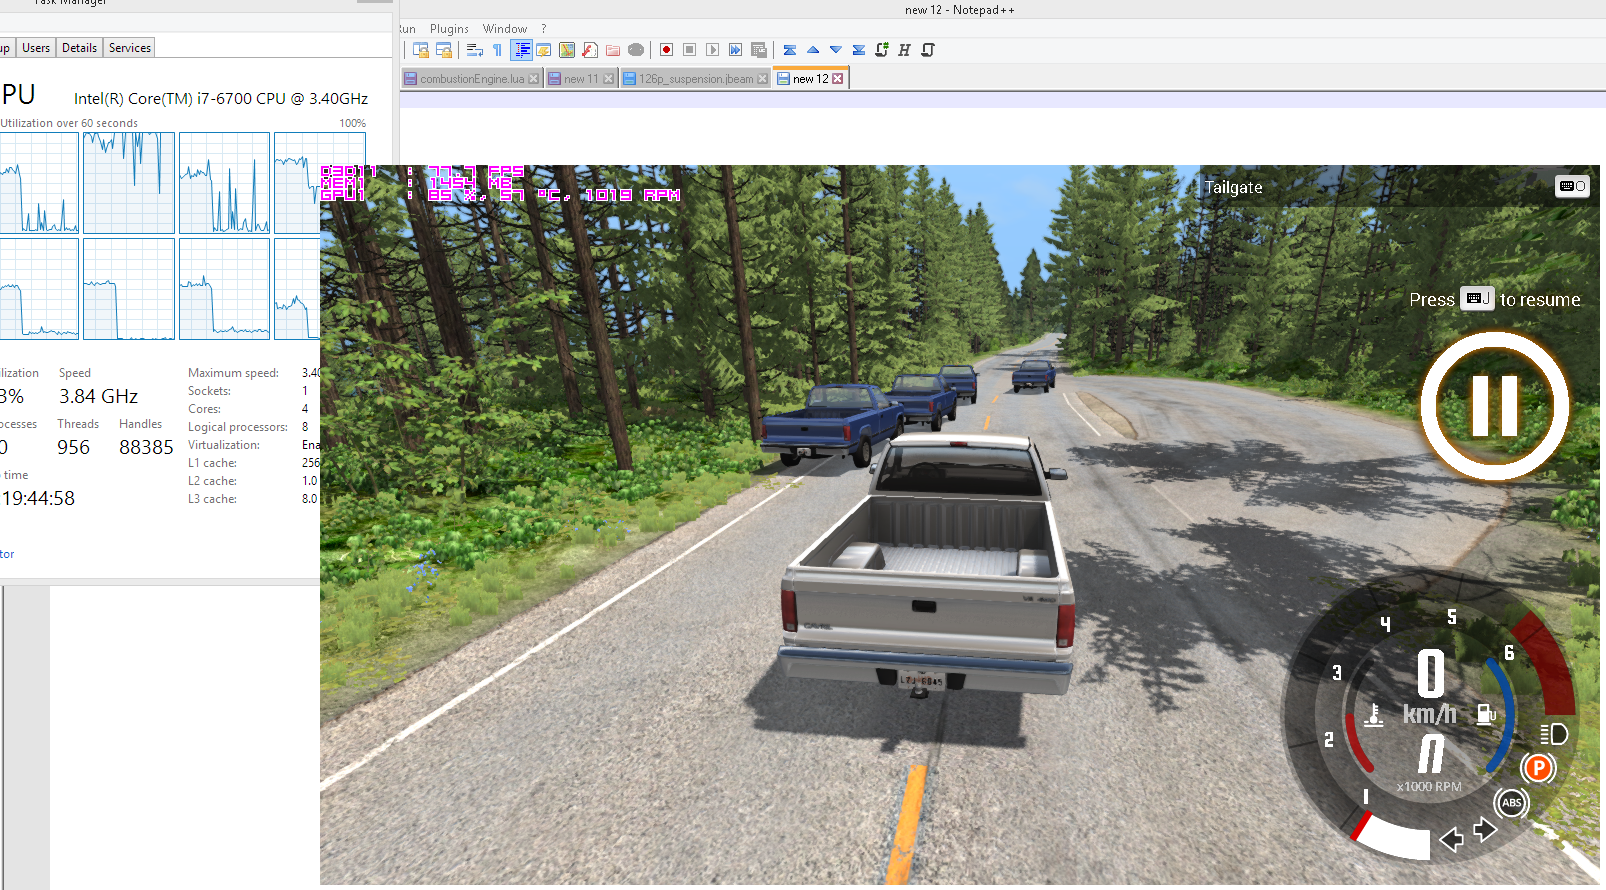Click the blue jump-to-first toolbar icon

tap(790, 50)
